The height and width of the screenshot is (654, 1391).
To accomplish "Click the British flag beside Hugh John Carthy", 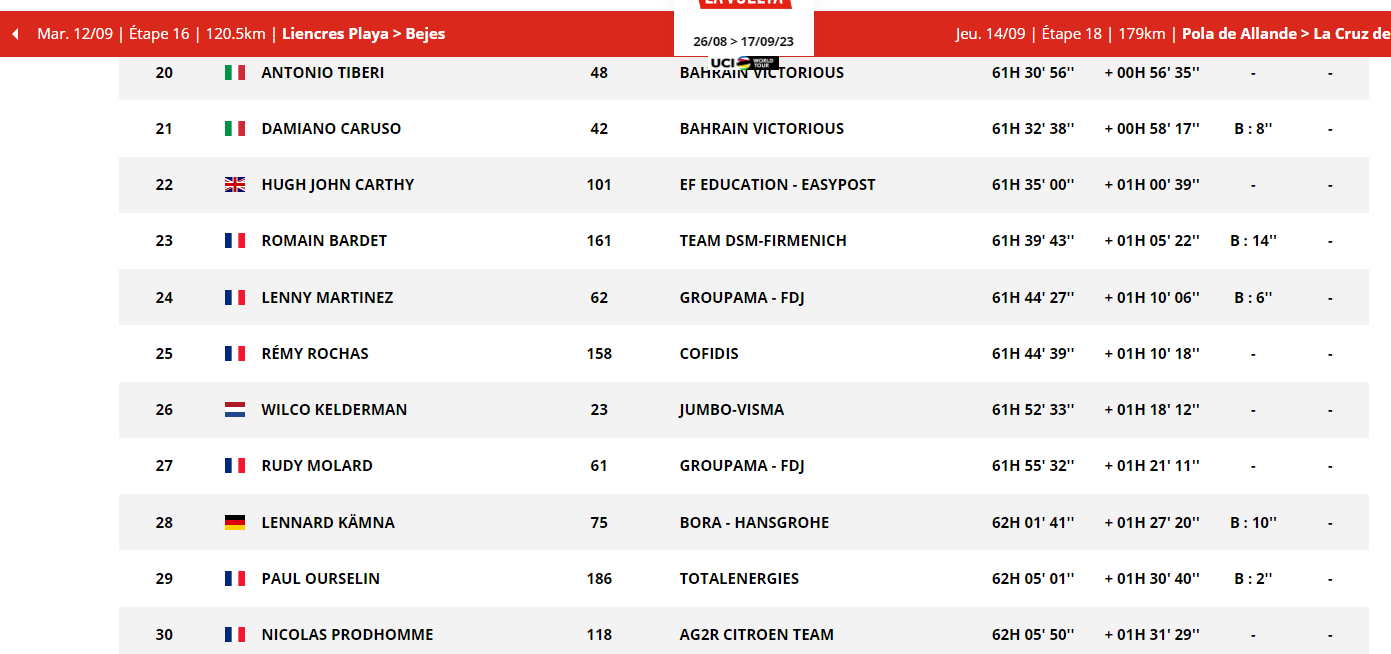I will [x=235, y=184].
